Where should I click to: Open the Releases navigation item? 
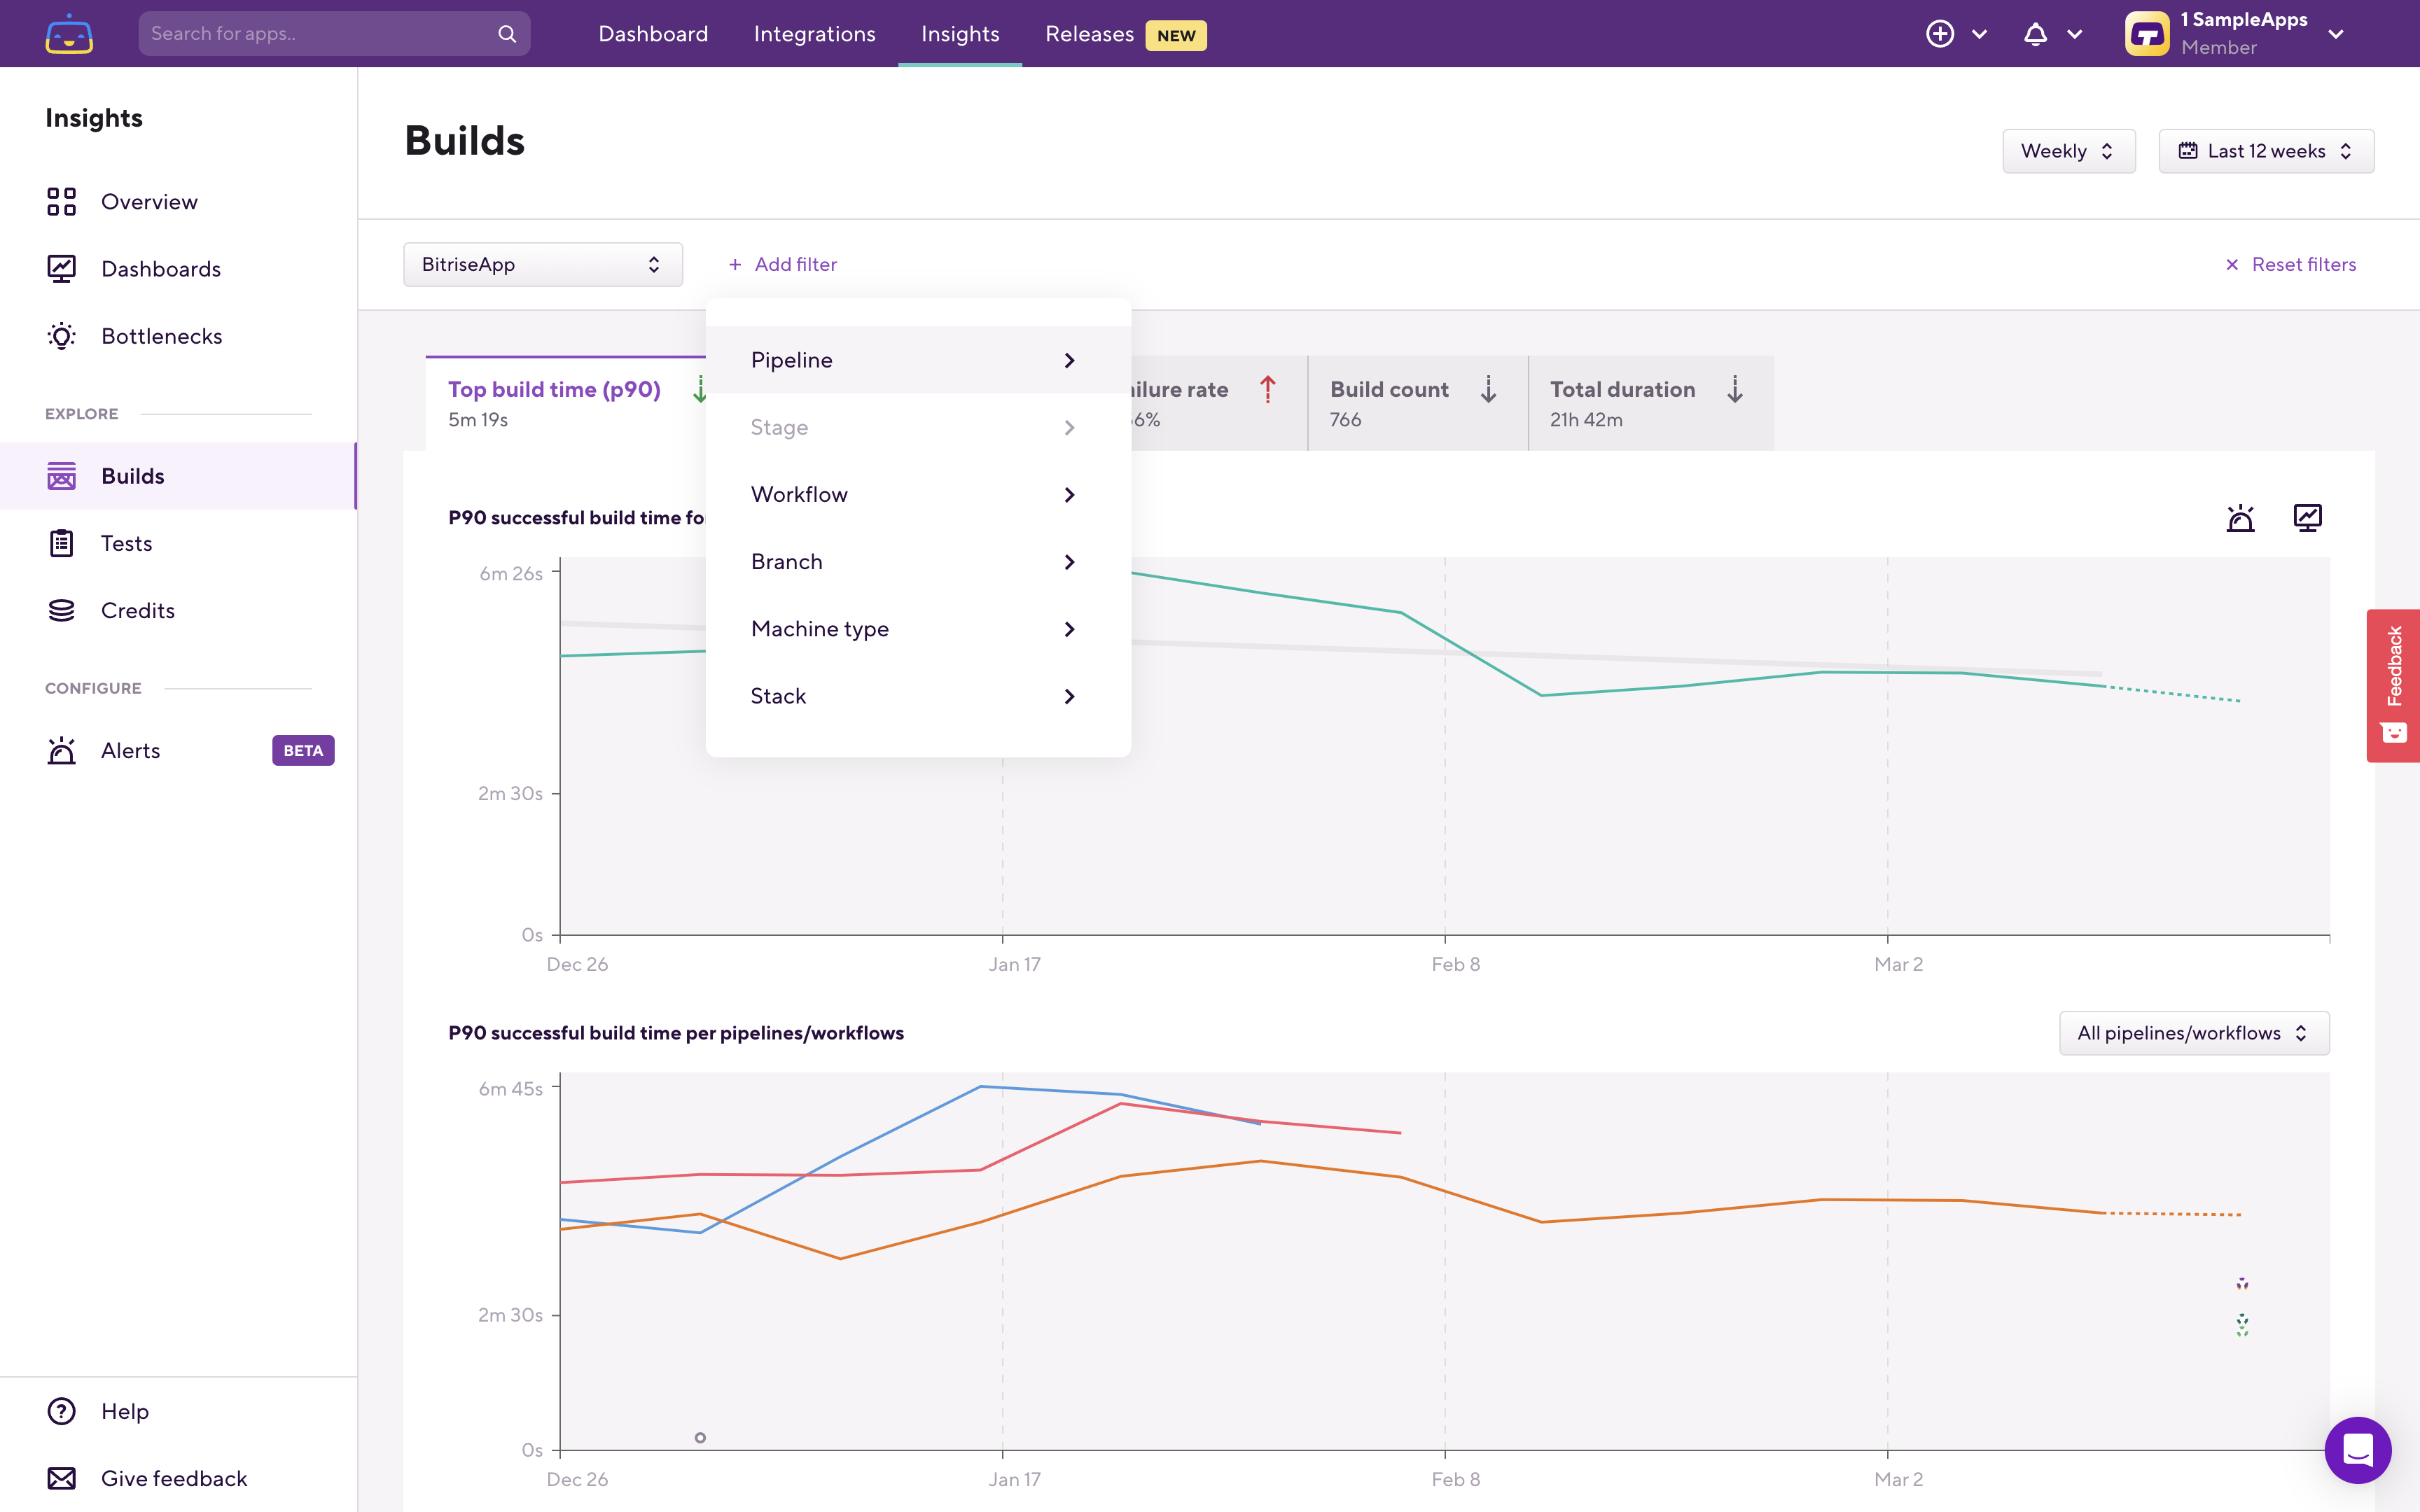pos(1089,34)
